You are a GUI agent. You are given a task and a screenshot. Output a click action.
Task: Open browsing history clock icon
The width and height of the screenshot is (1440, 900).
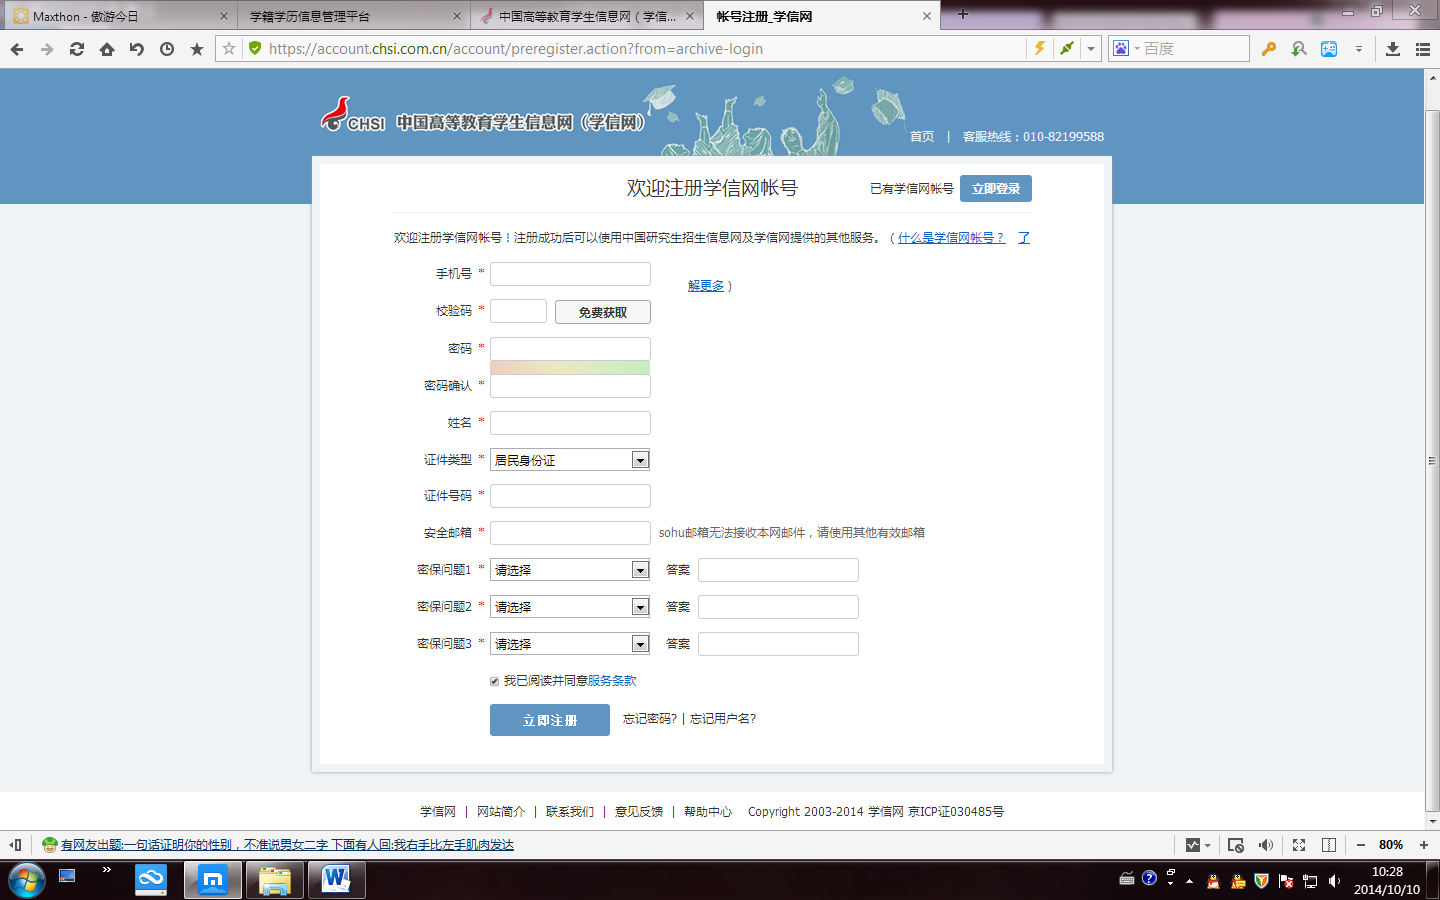(x=166, y=49)
